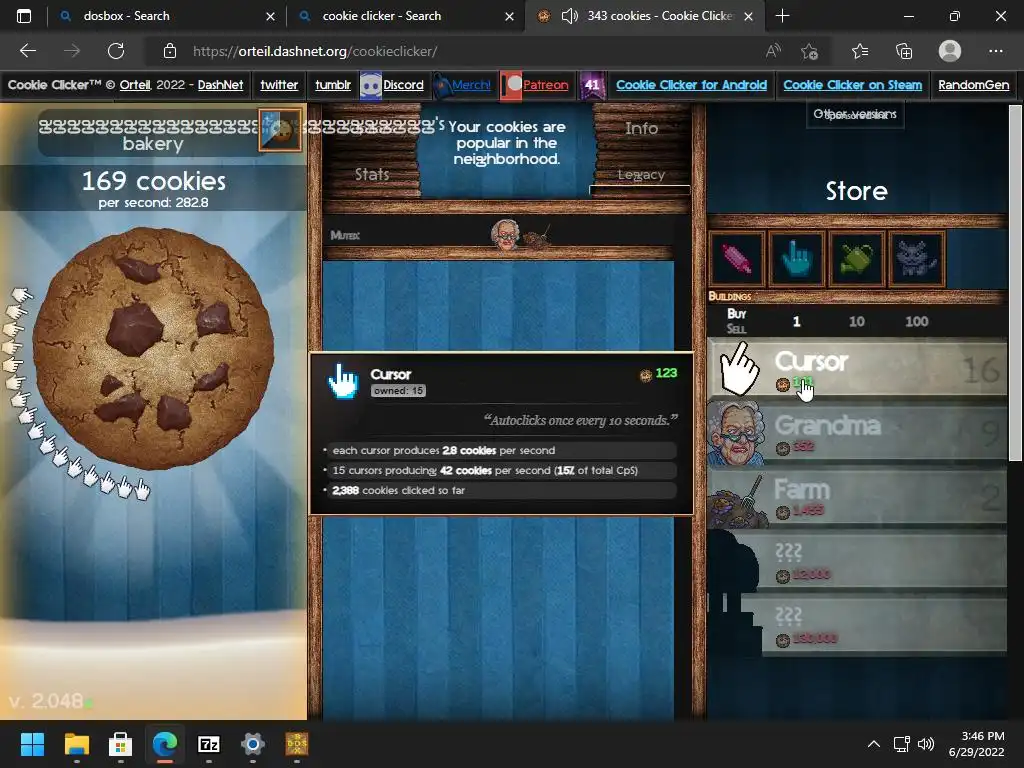Open the tumblr link

[x=332, y=85]
